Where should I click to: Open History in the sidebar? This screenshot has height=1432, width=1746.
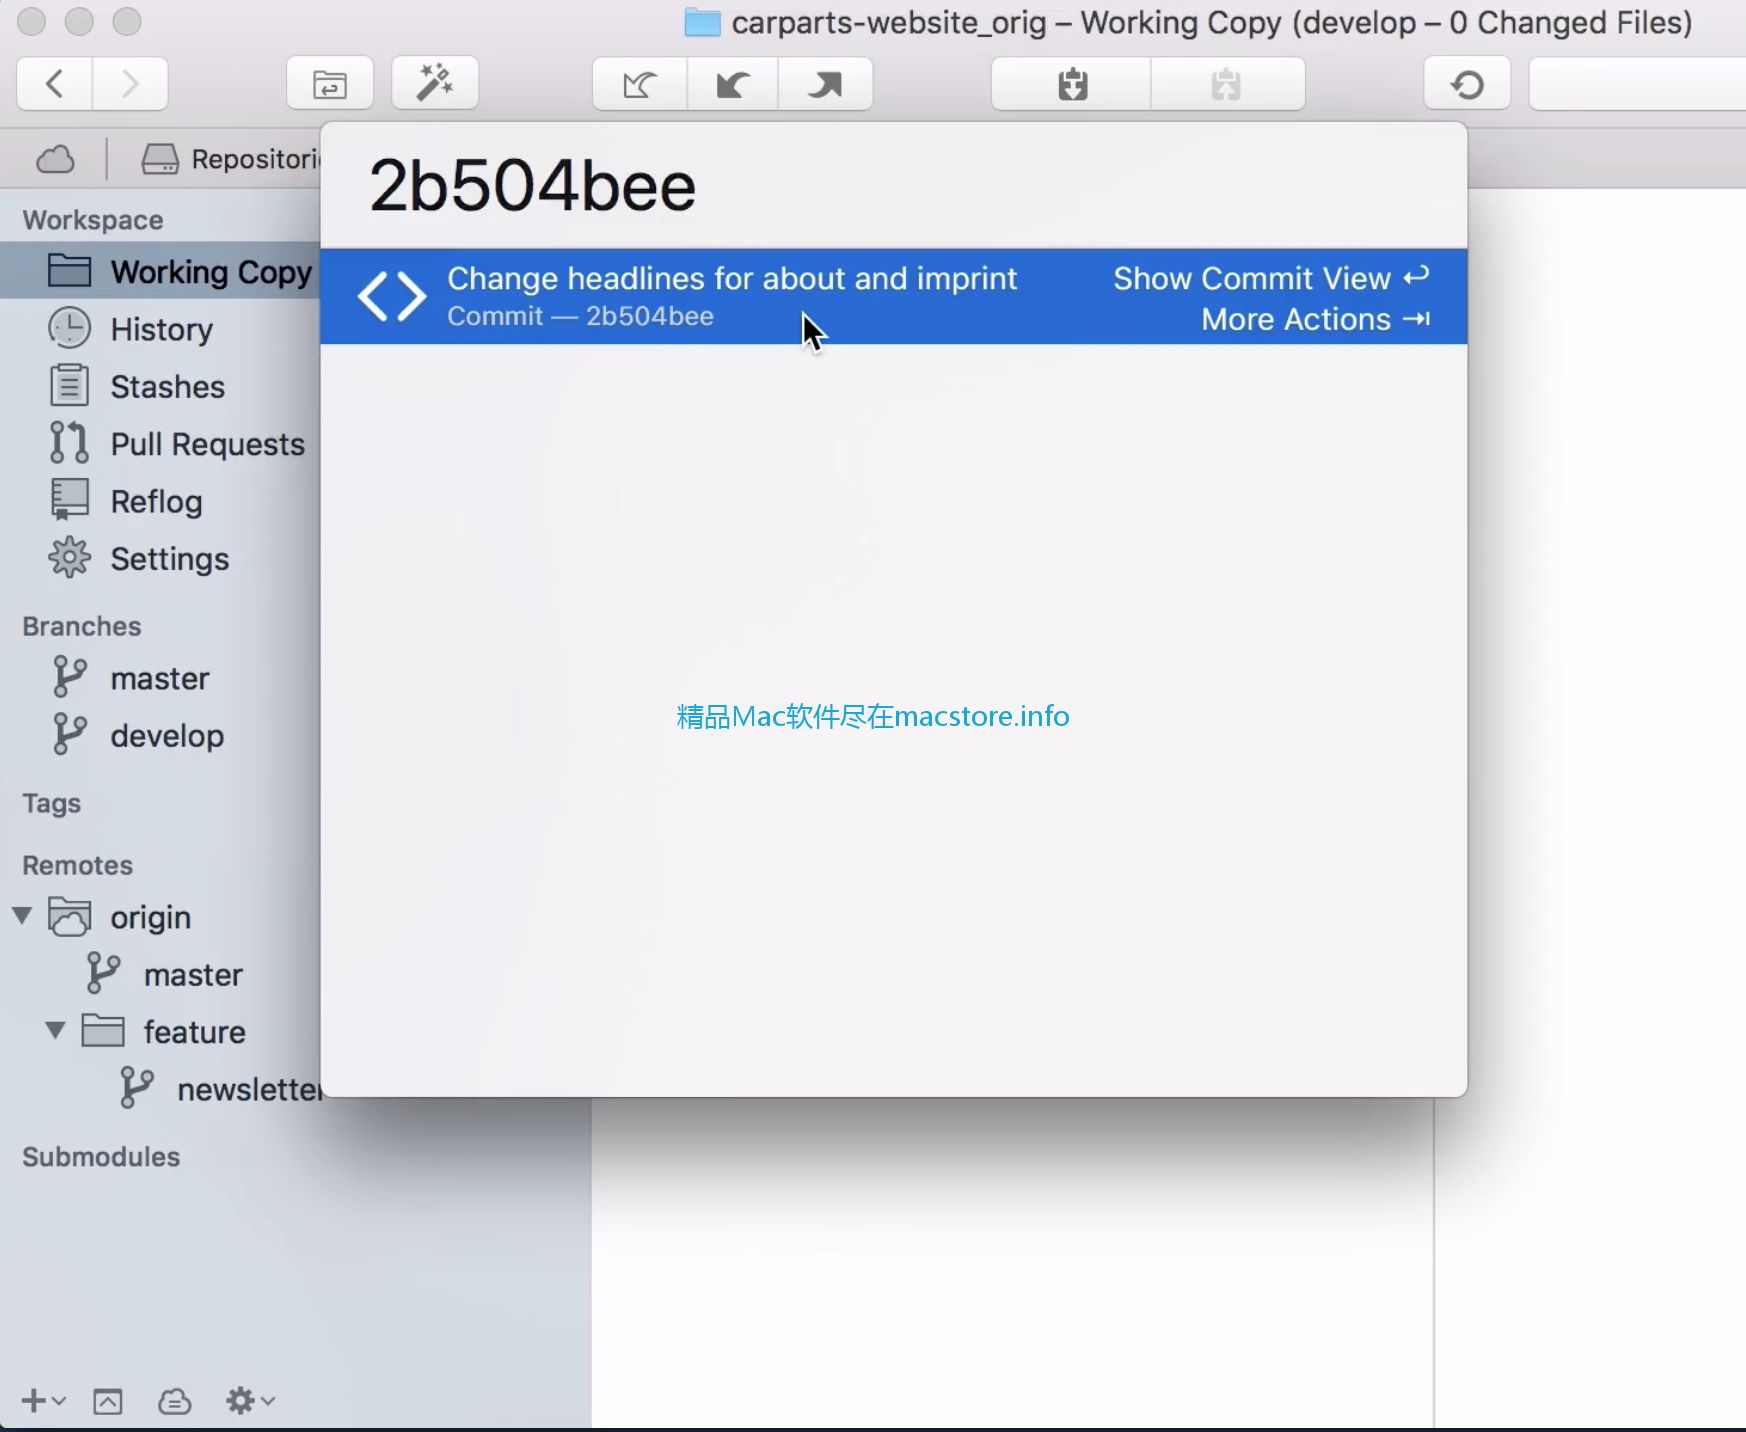pos(160,329)
